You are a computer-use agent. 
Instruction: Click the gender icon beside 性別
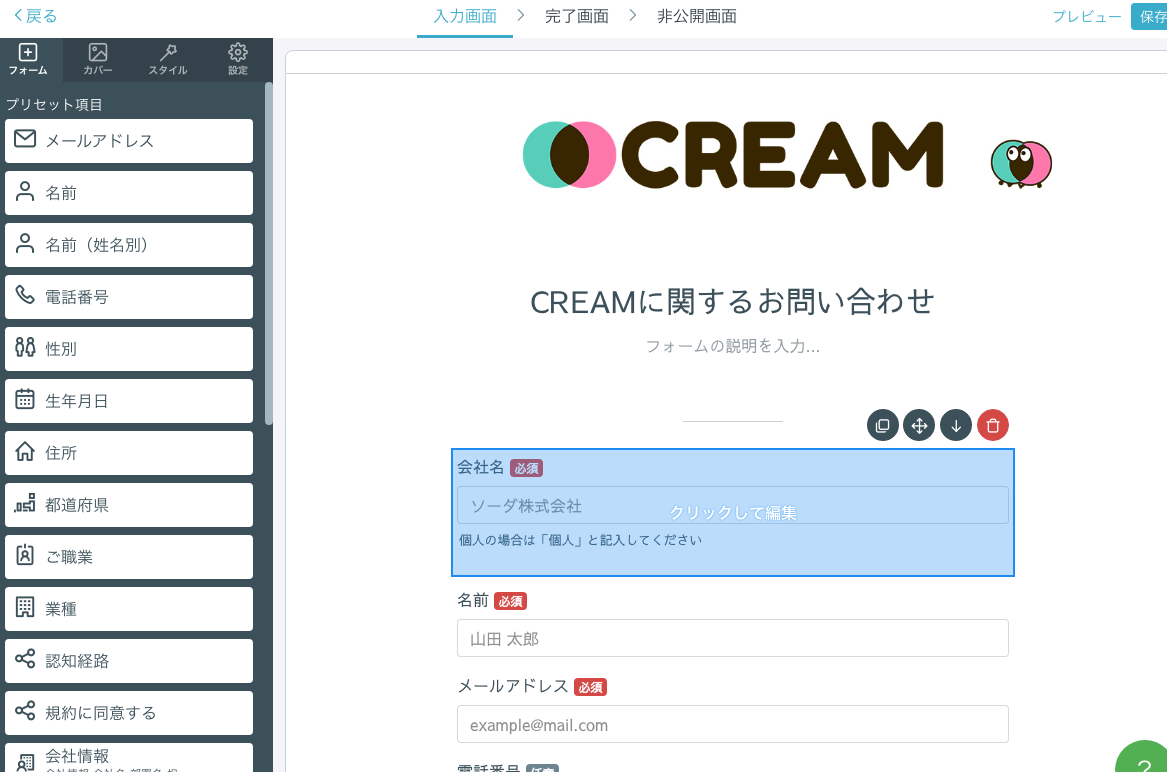(25, 347)
